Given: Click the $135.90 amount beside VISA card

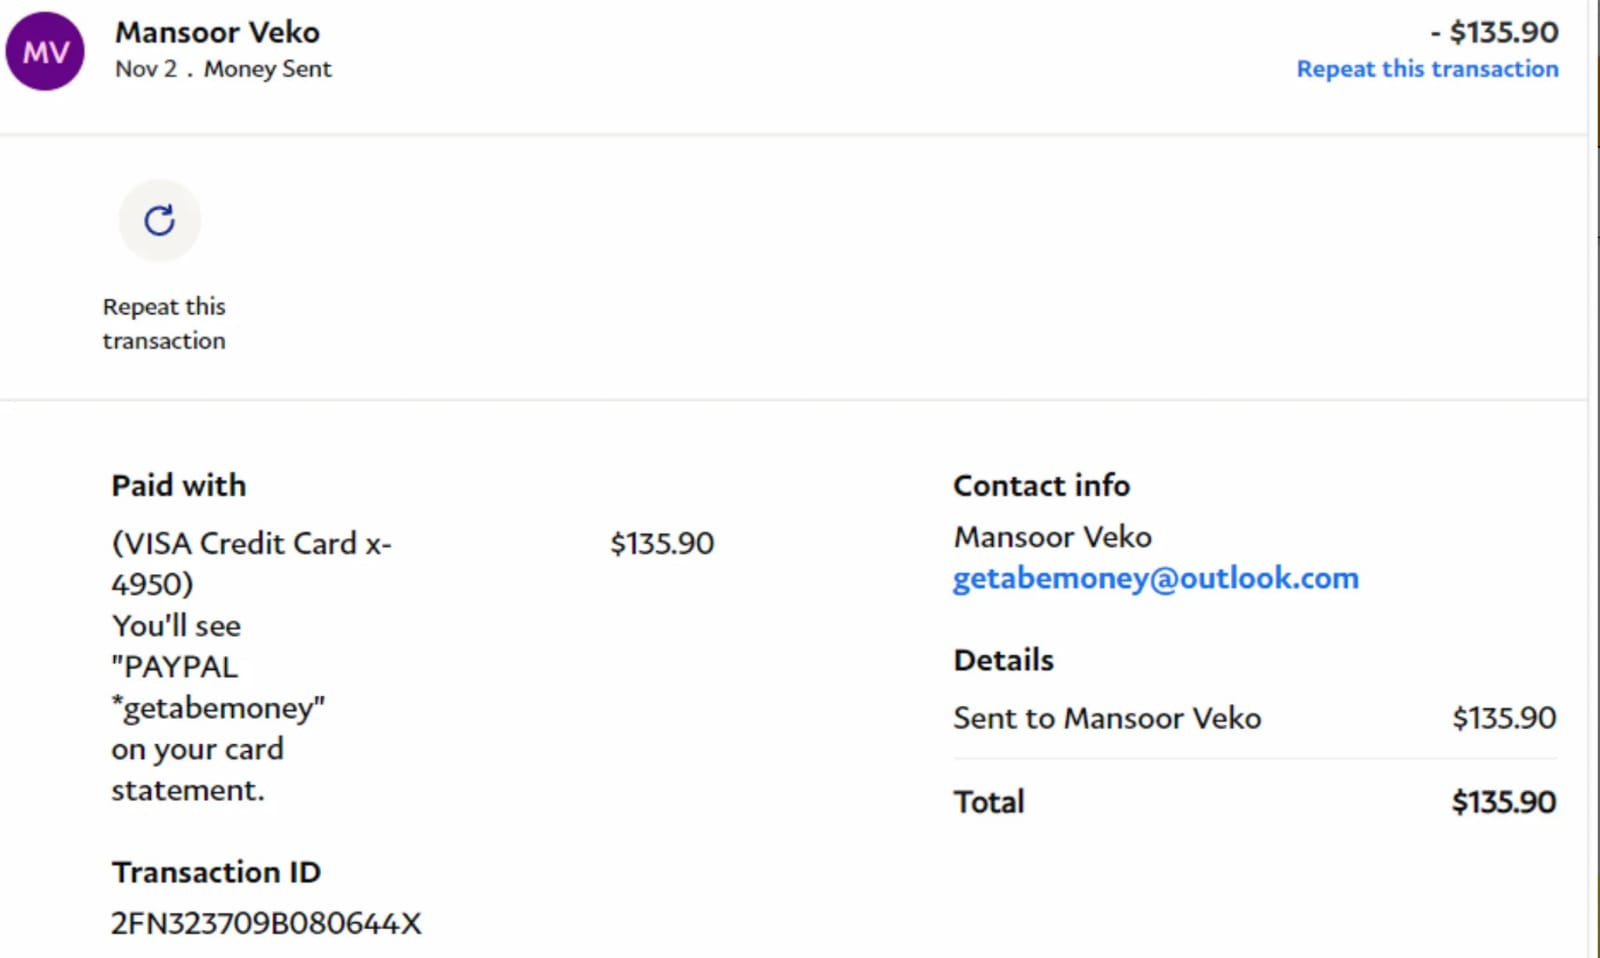Looking at the screenshot, I should 662,543.
